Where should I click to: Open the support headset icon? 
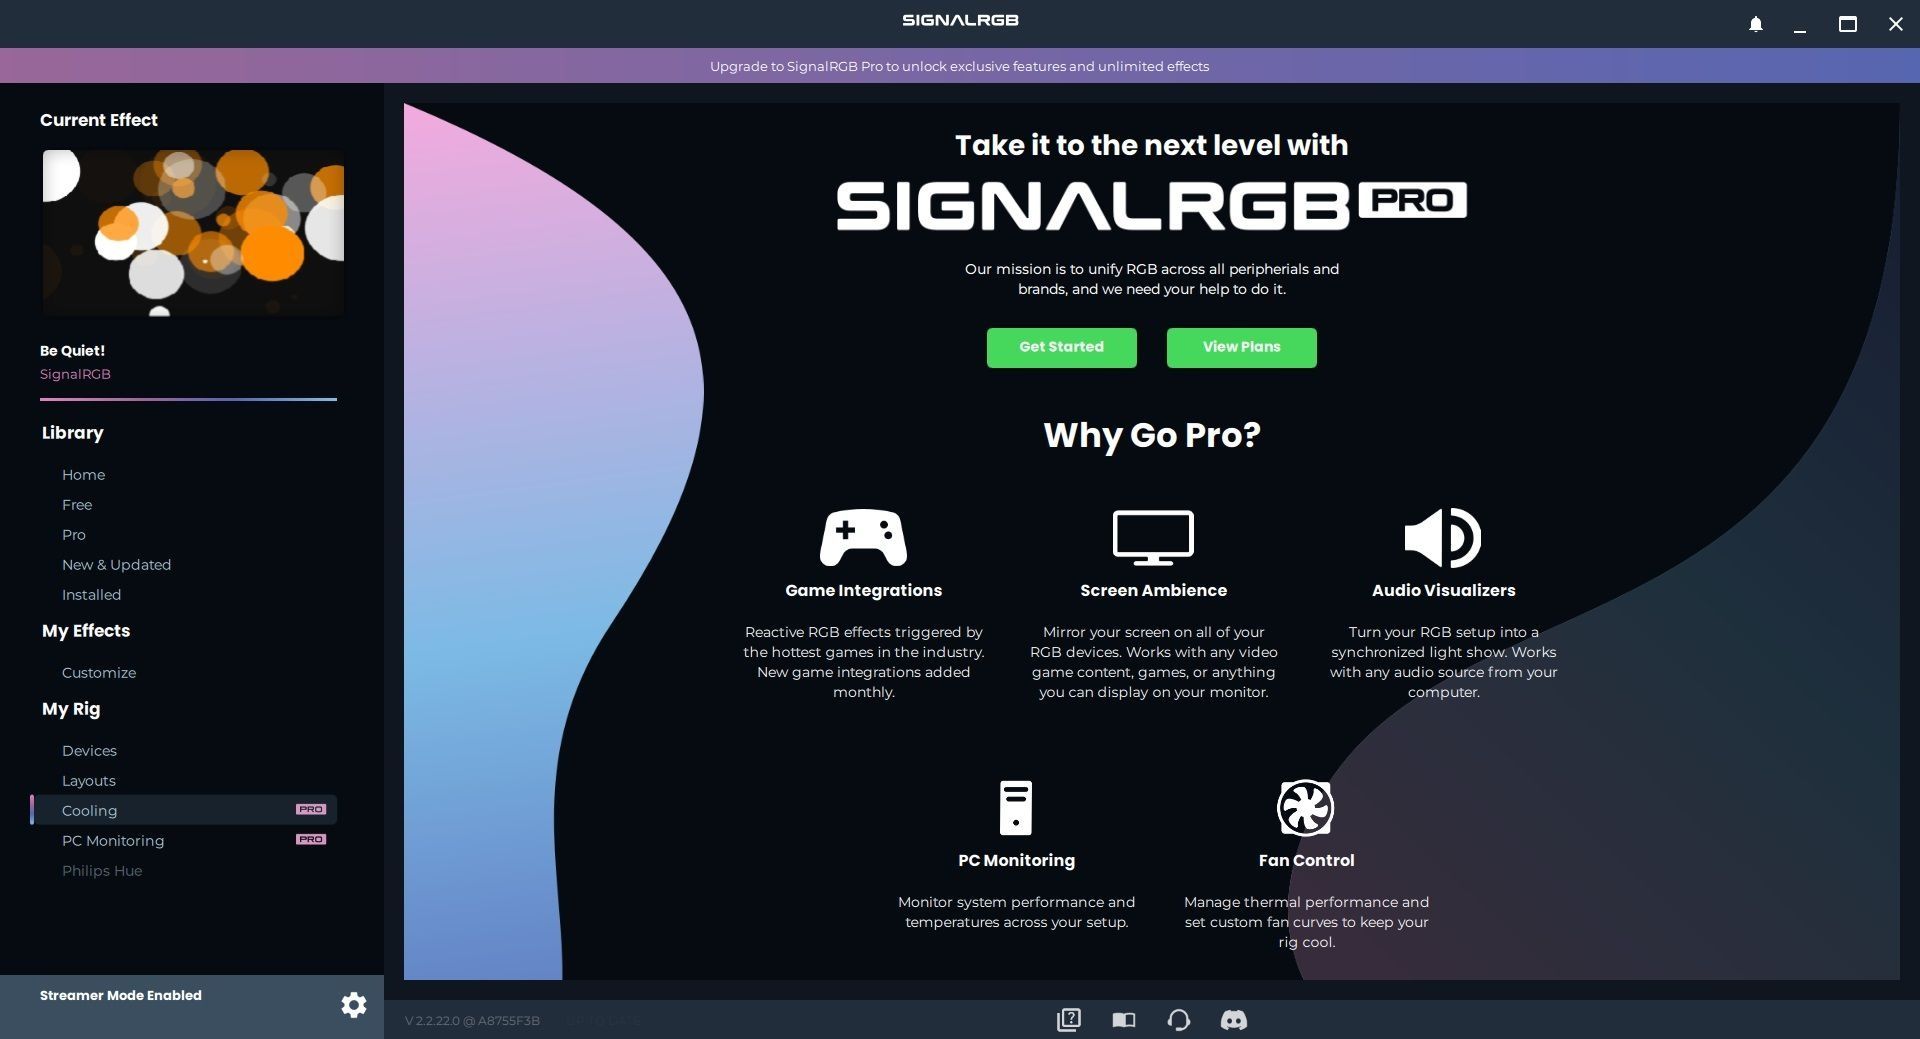(x=1179, y=1020)
